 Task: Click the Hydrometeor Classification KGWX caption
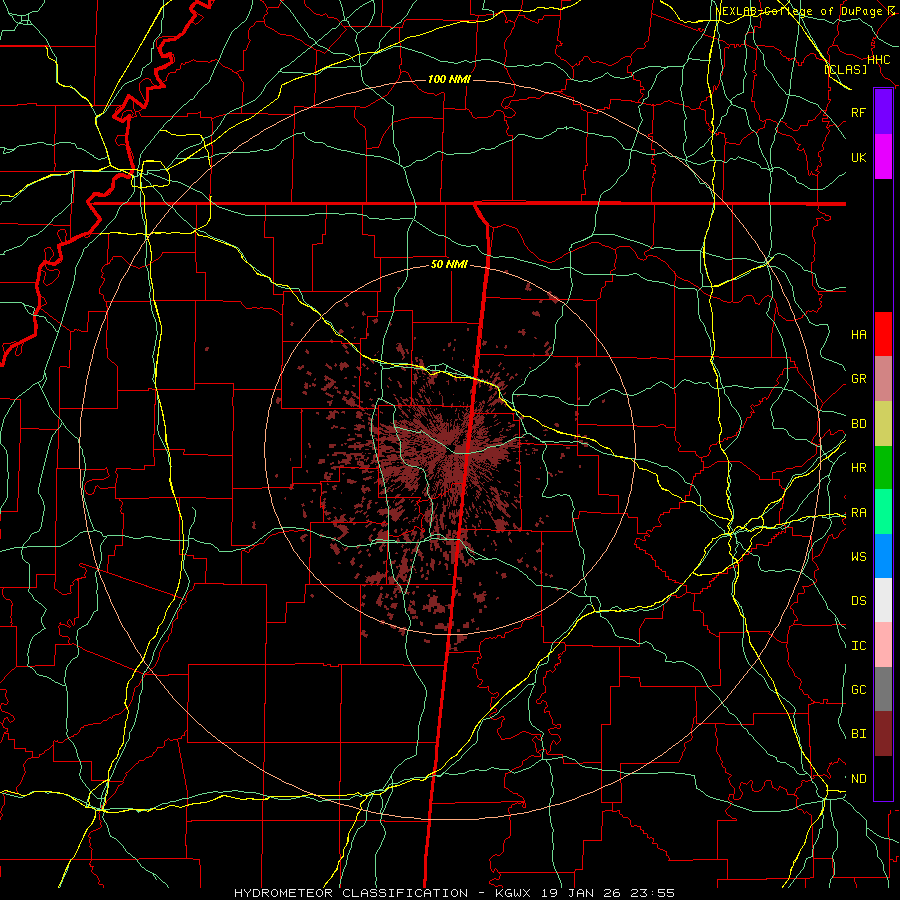point(454,893)
